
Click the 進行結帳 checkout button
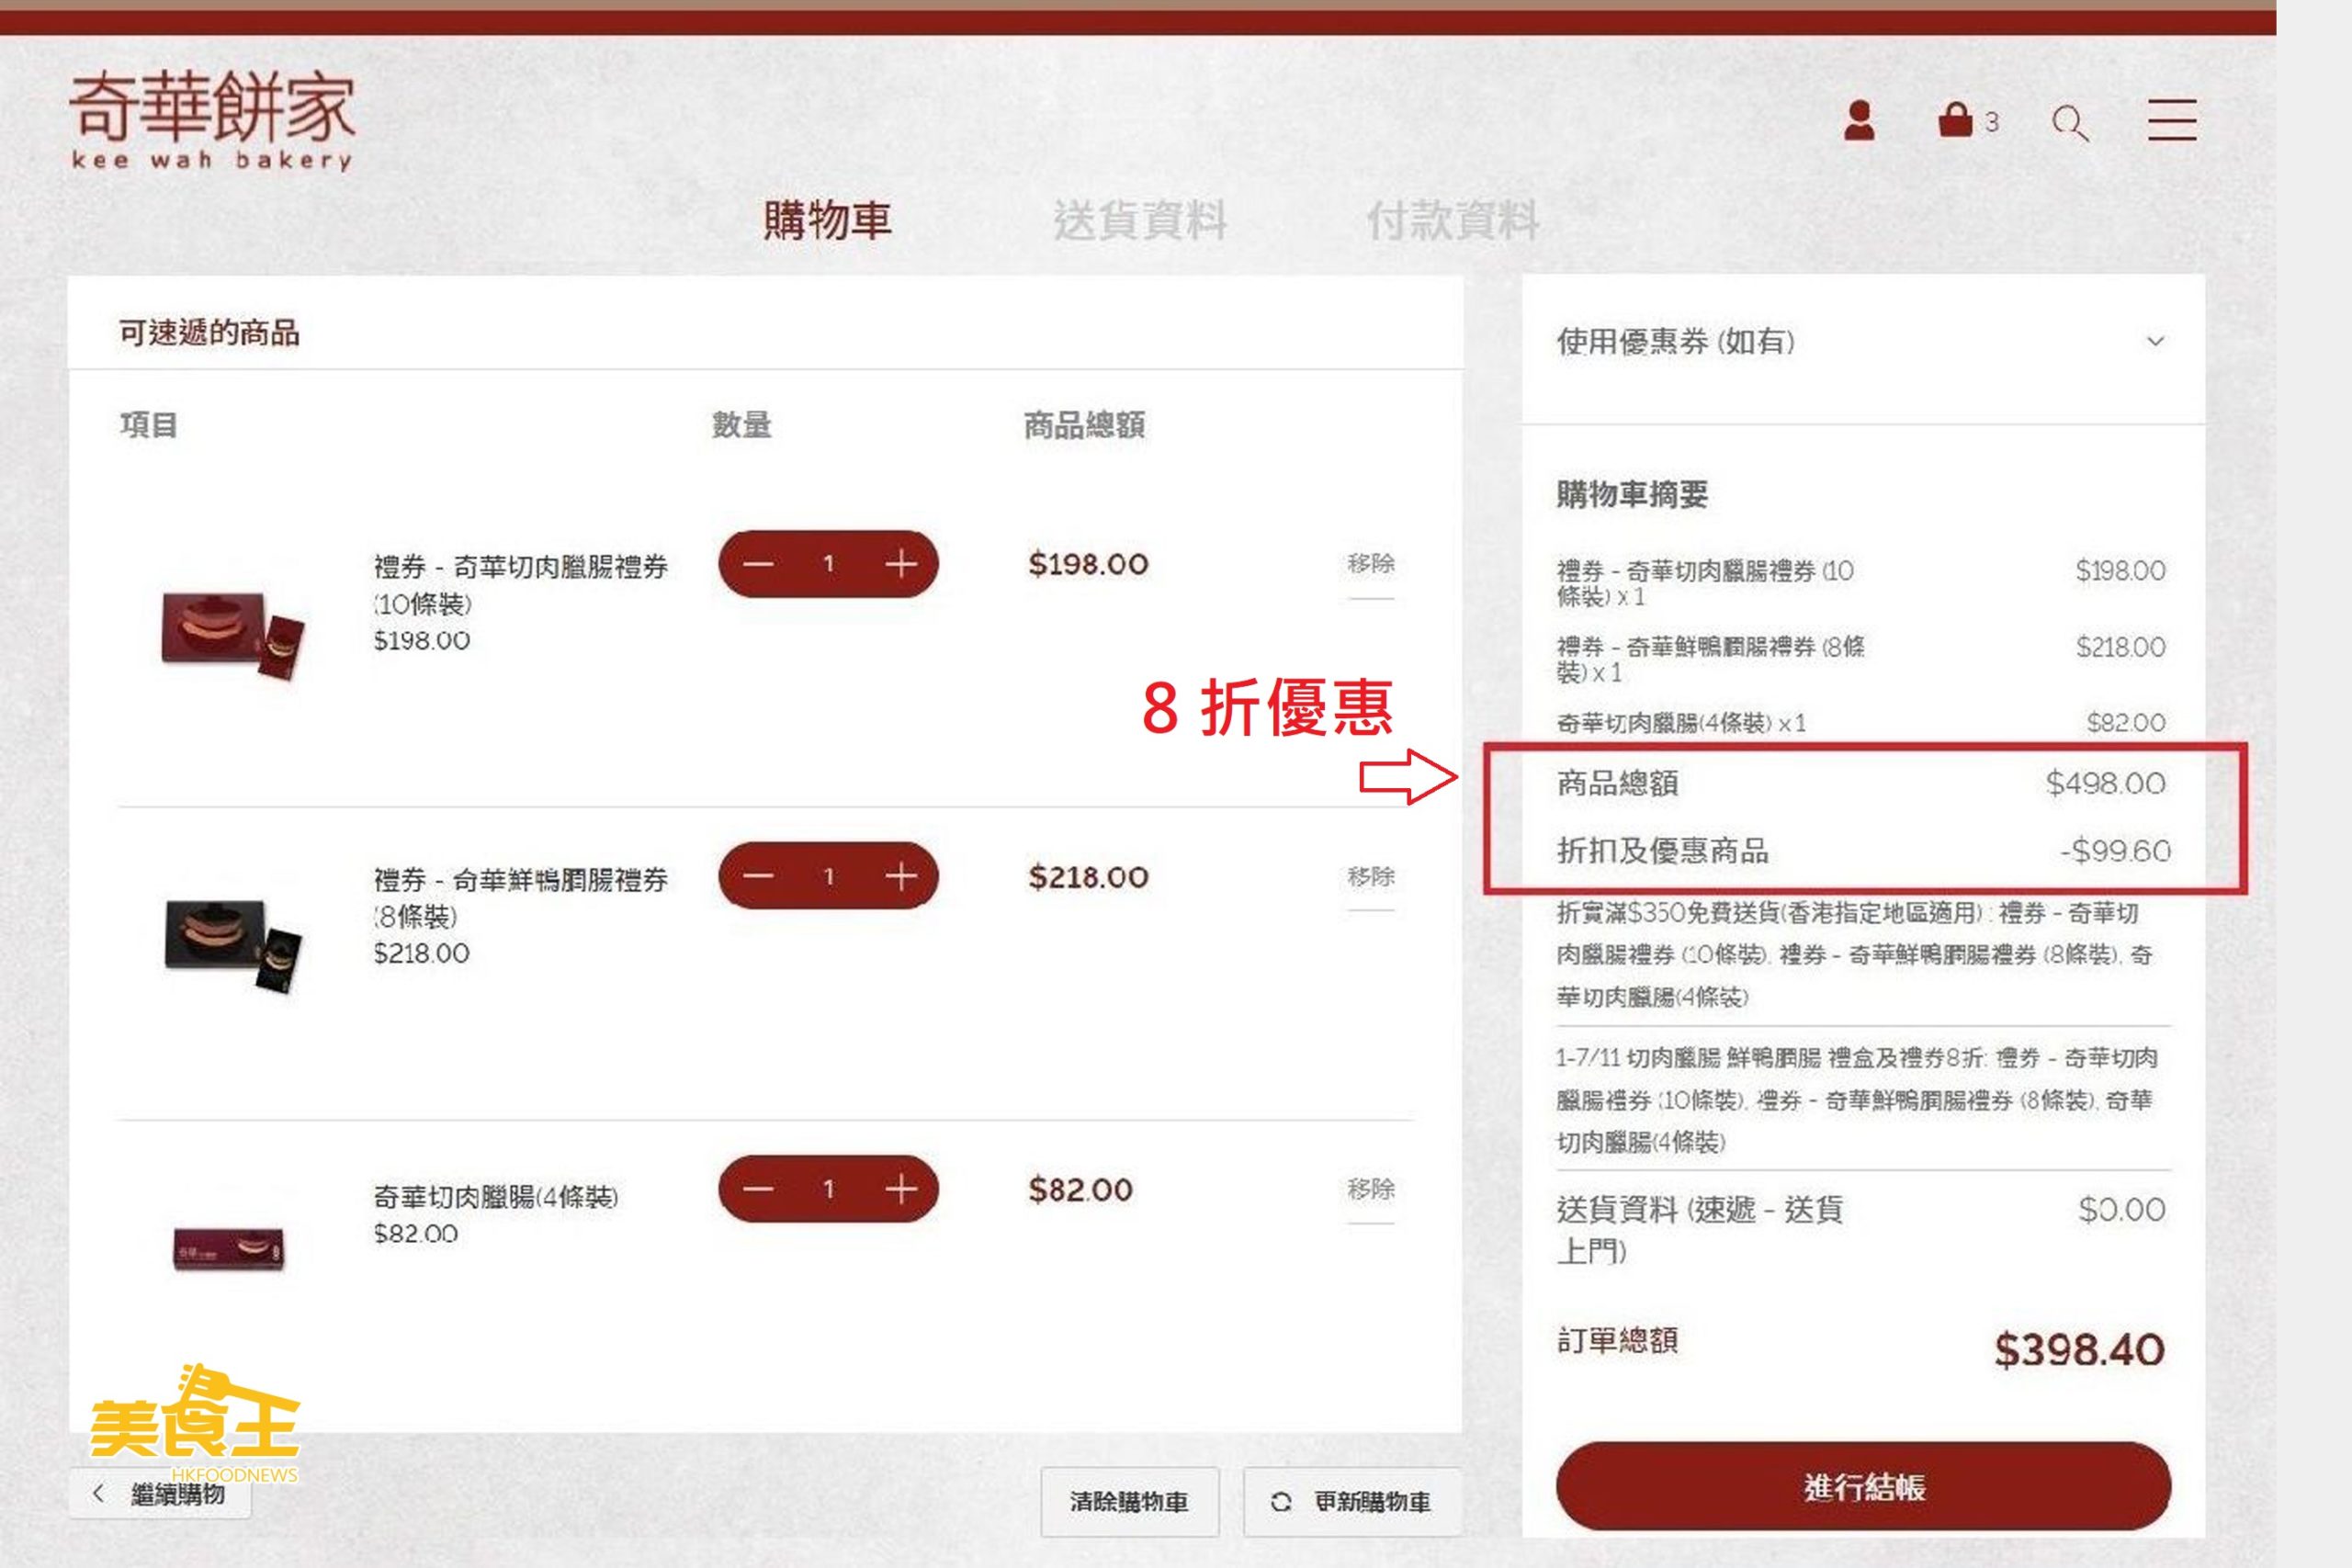[1863, 1487]
